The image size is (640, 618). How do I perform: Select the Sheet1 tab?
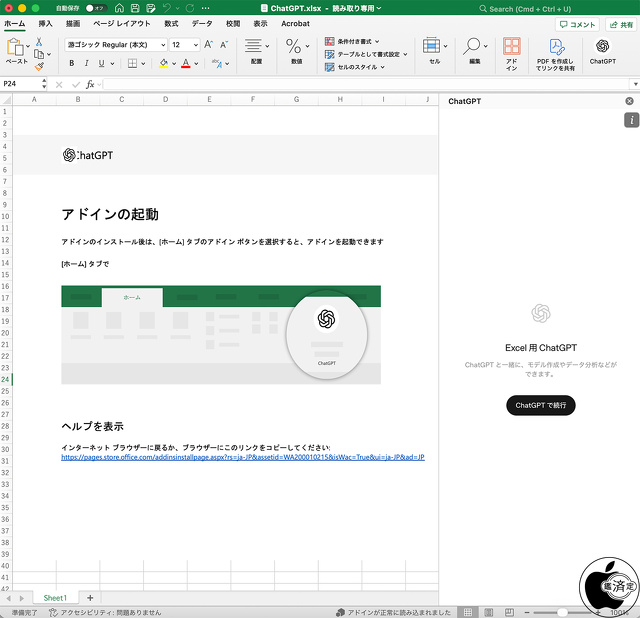click(x=55, y=598)
